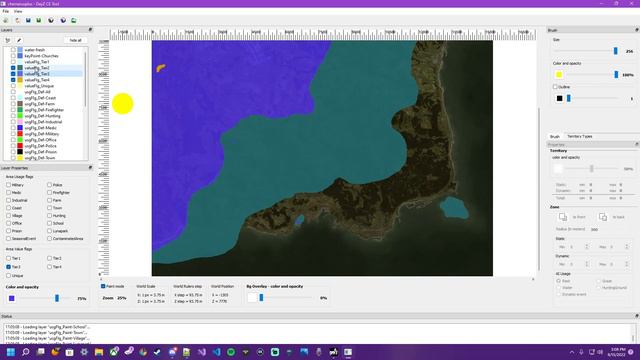Toggle visibility of valueFlg_Tier4 layer

pos(13,80)
